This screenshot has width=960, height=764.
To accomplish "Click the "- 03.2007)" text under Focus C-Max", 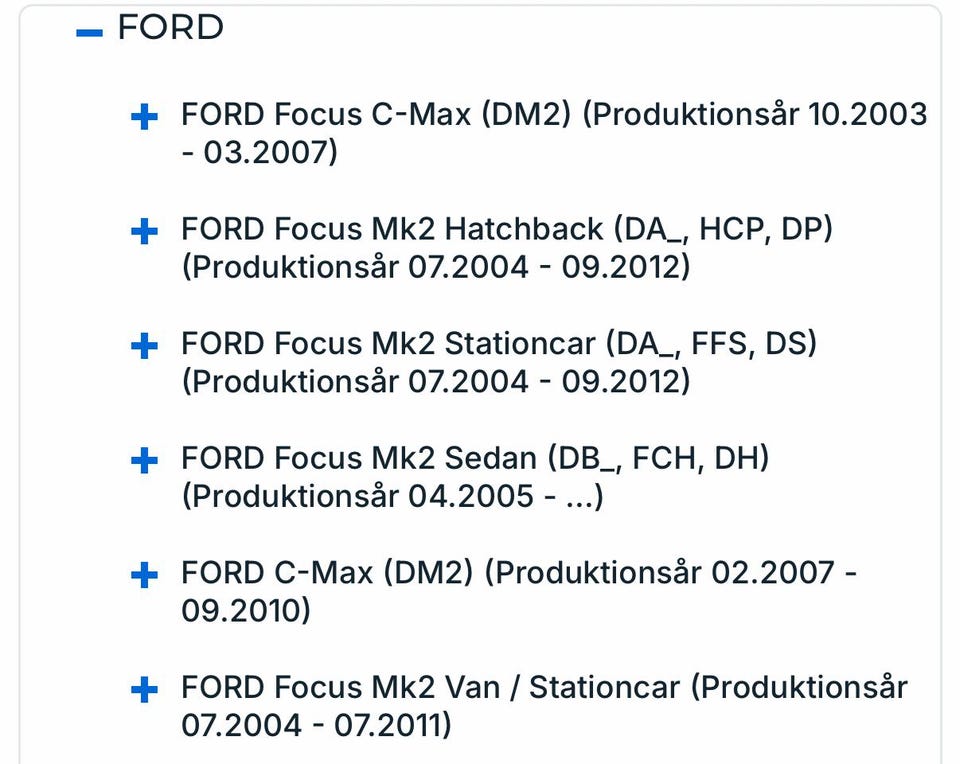I will (260, 153).
